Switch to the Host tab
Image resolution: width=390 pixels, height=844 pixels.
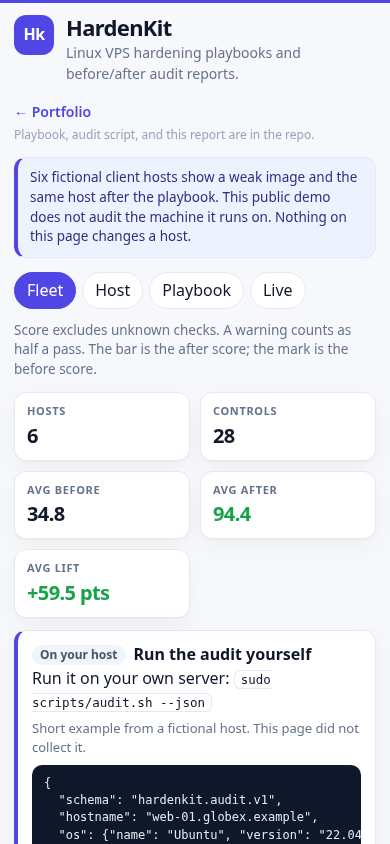[x=112, y=291]
